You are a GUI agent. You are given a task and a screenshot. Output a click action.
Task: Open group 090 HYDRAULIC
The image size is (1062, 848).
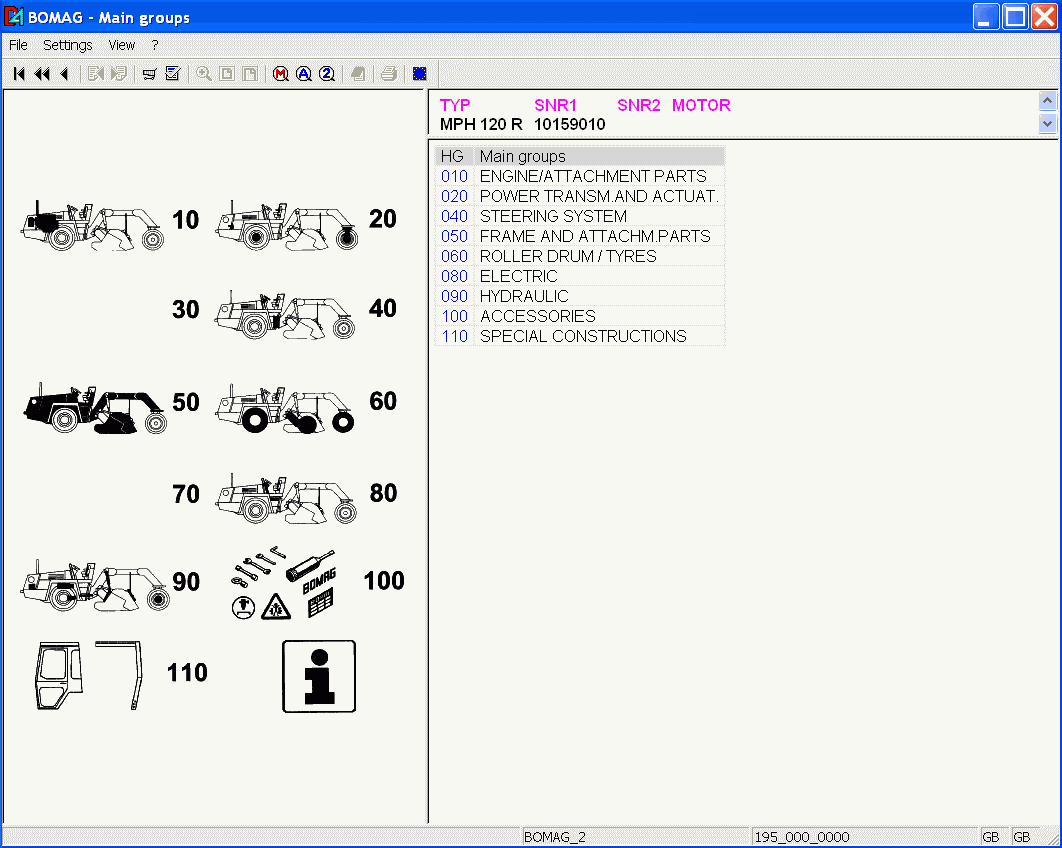580,296
